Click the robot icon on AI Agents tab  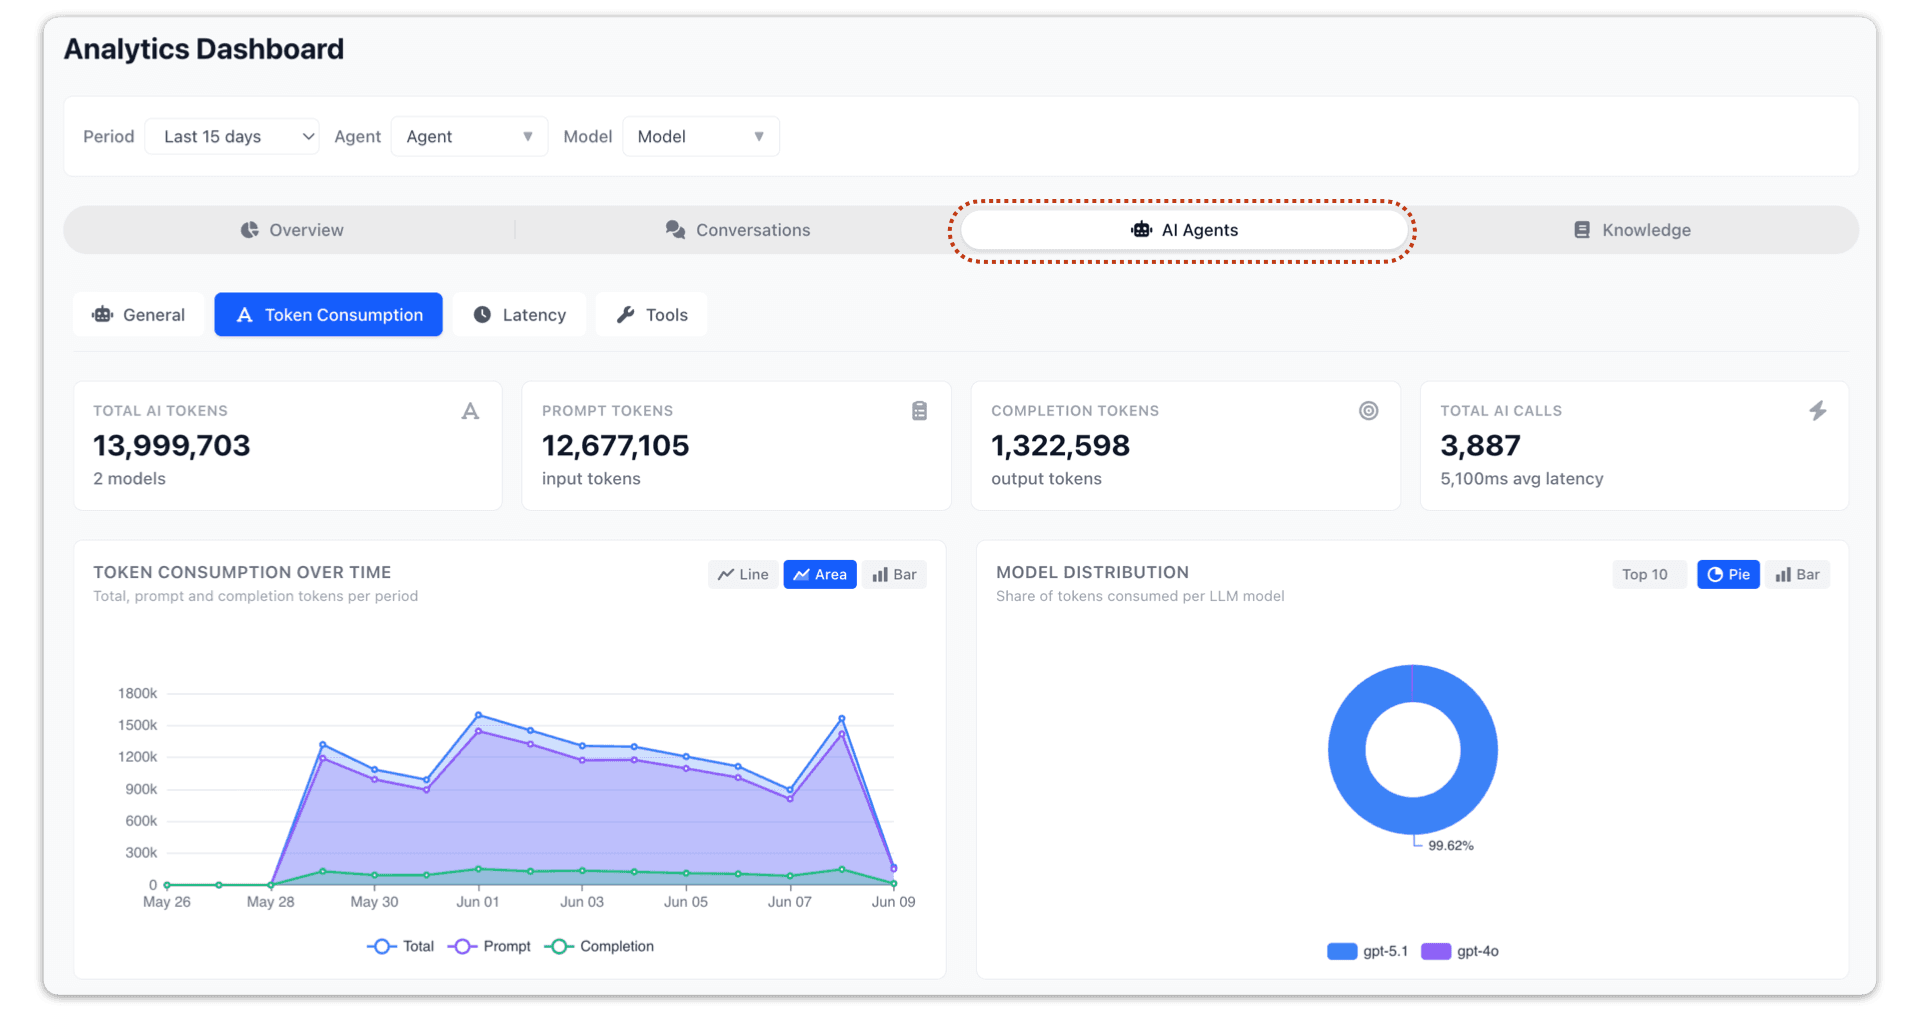pos(1141,230)
